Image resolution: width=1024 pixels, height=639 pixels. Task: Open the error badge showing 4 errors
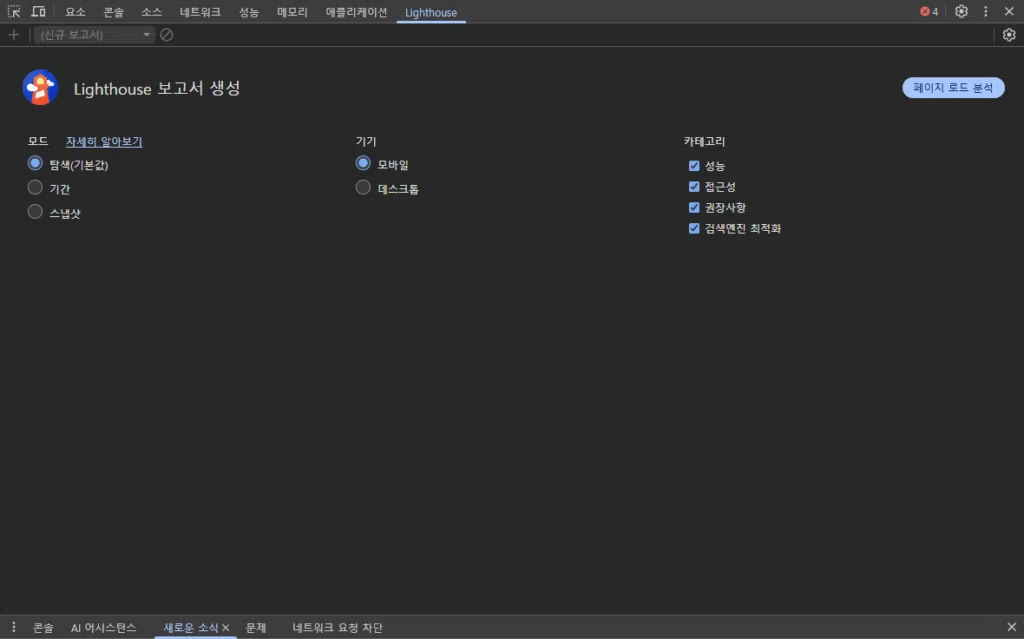coord(929,11)
